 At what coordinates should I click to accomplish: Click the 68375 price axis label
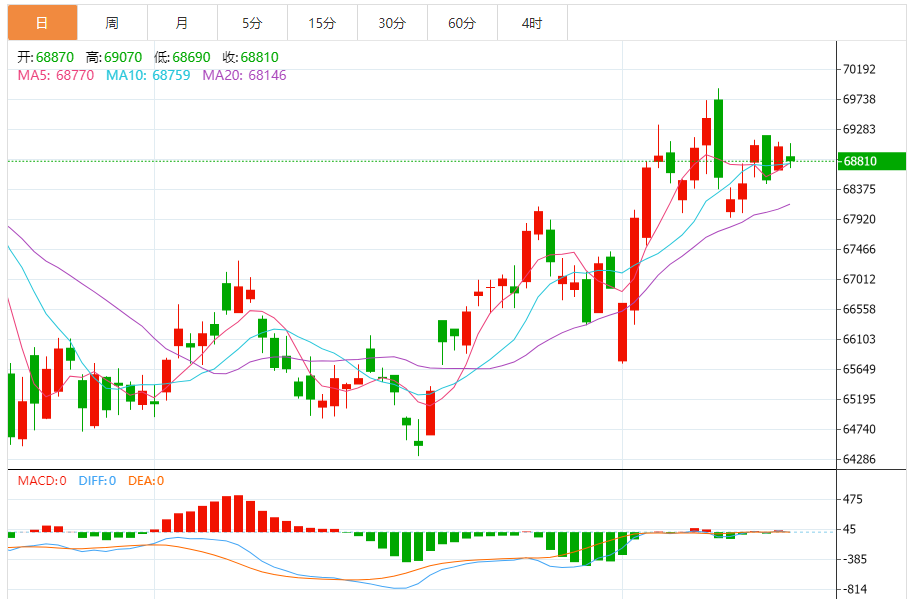(859, 189)
